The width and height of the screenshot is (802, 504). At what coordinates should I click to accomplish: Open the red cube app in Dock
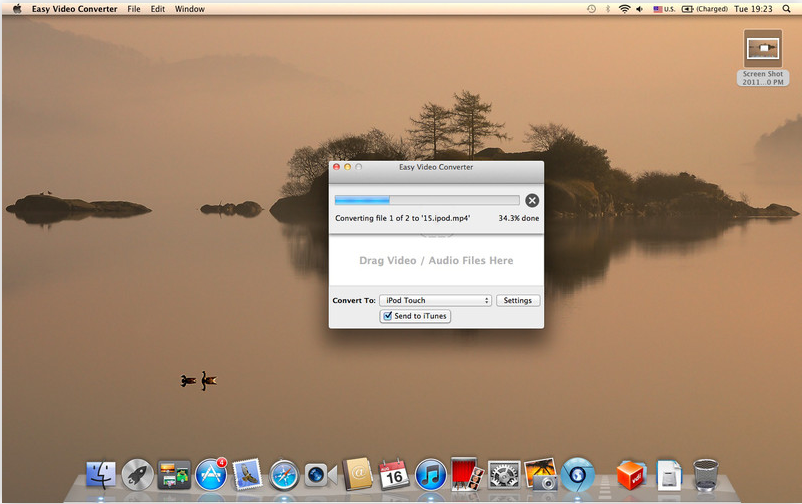[x=631, y=475]
